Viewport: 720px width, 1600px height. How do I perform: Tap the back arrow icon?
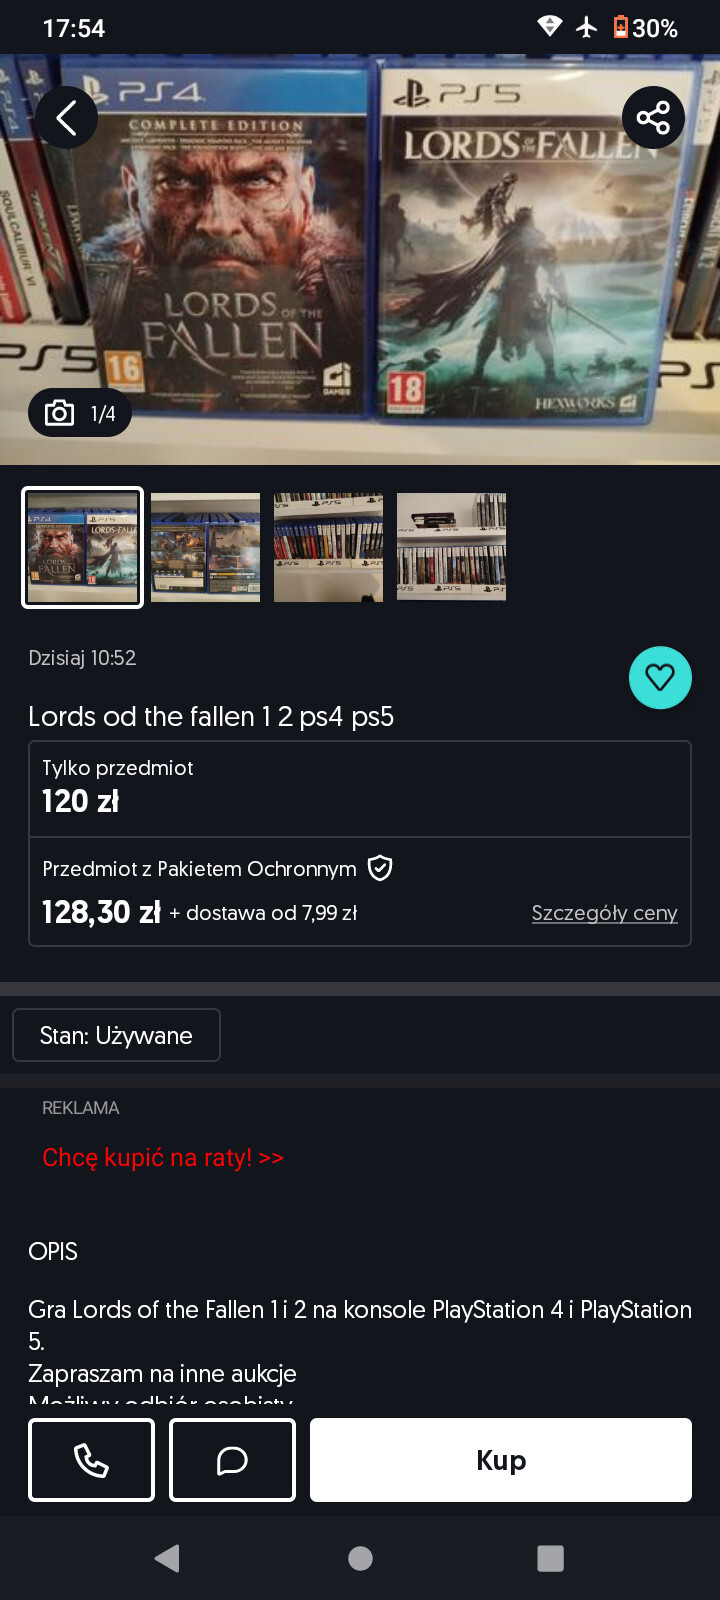67,118
